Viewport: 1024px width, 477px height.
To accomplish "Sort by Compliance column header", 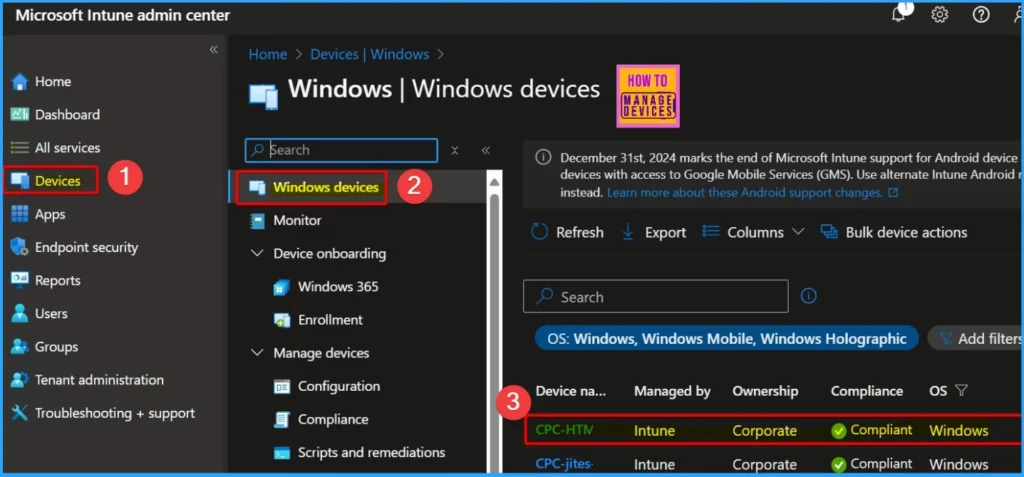I will 867,391.
